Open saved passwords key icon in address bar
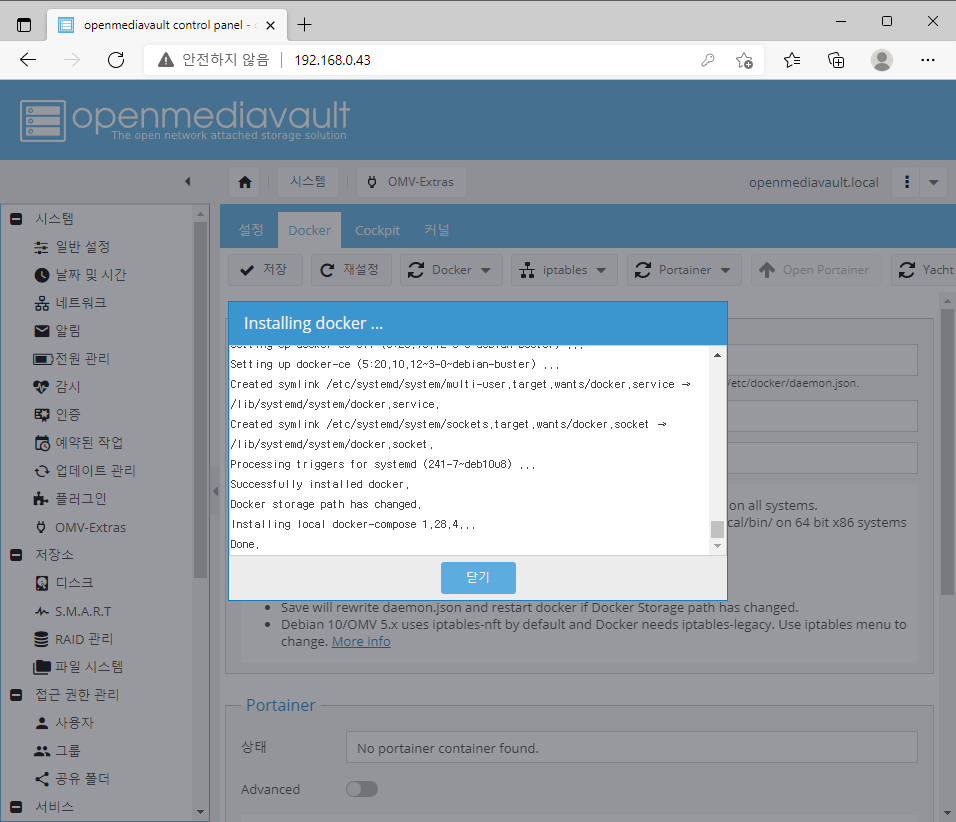The height and width of the screenshot is (822, 956). click(707, 60)
